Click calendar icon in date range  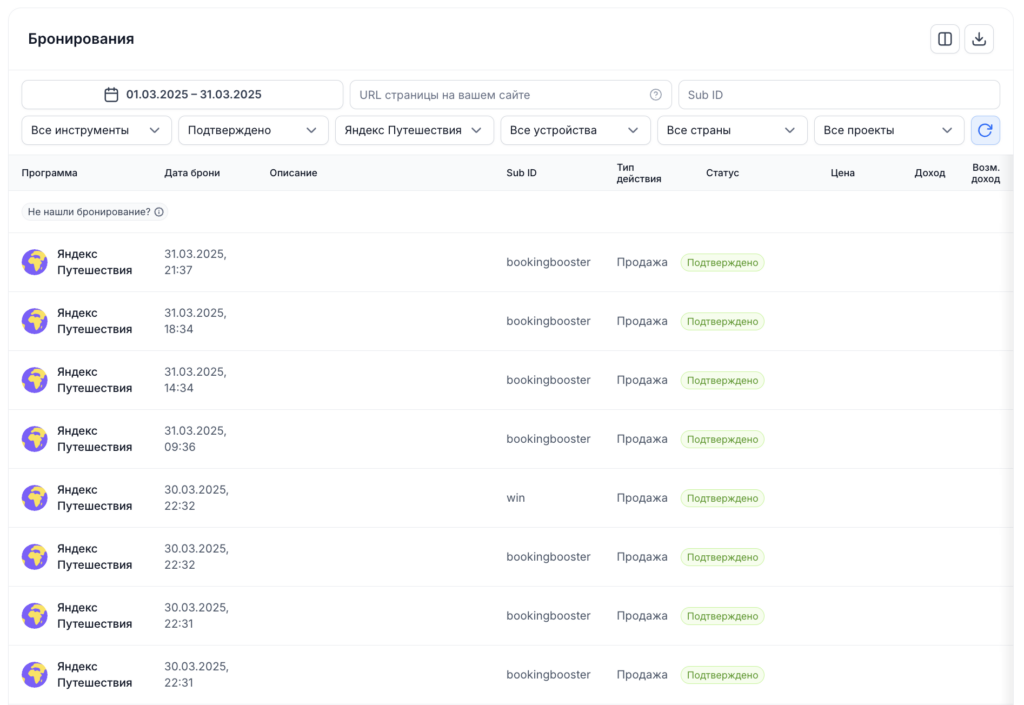[x=112, y=95]
